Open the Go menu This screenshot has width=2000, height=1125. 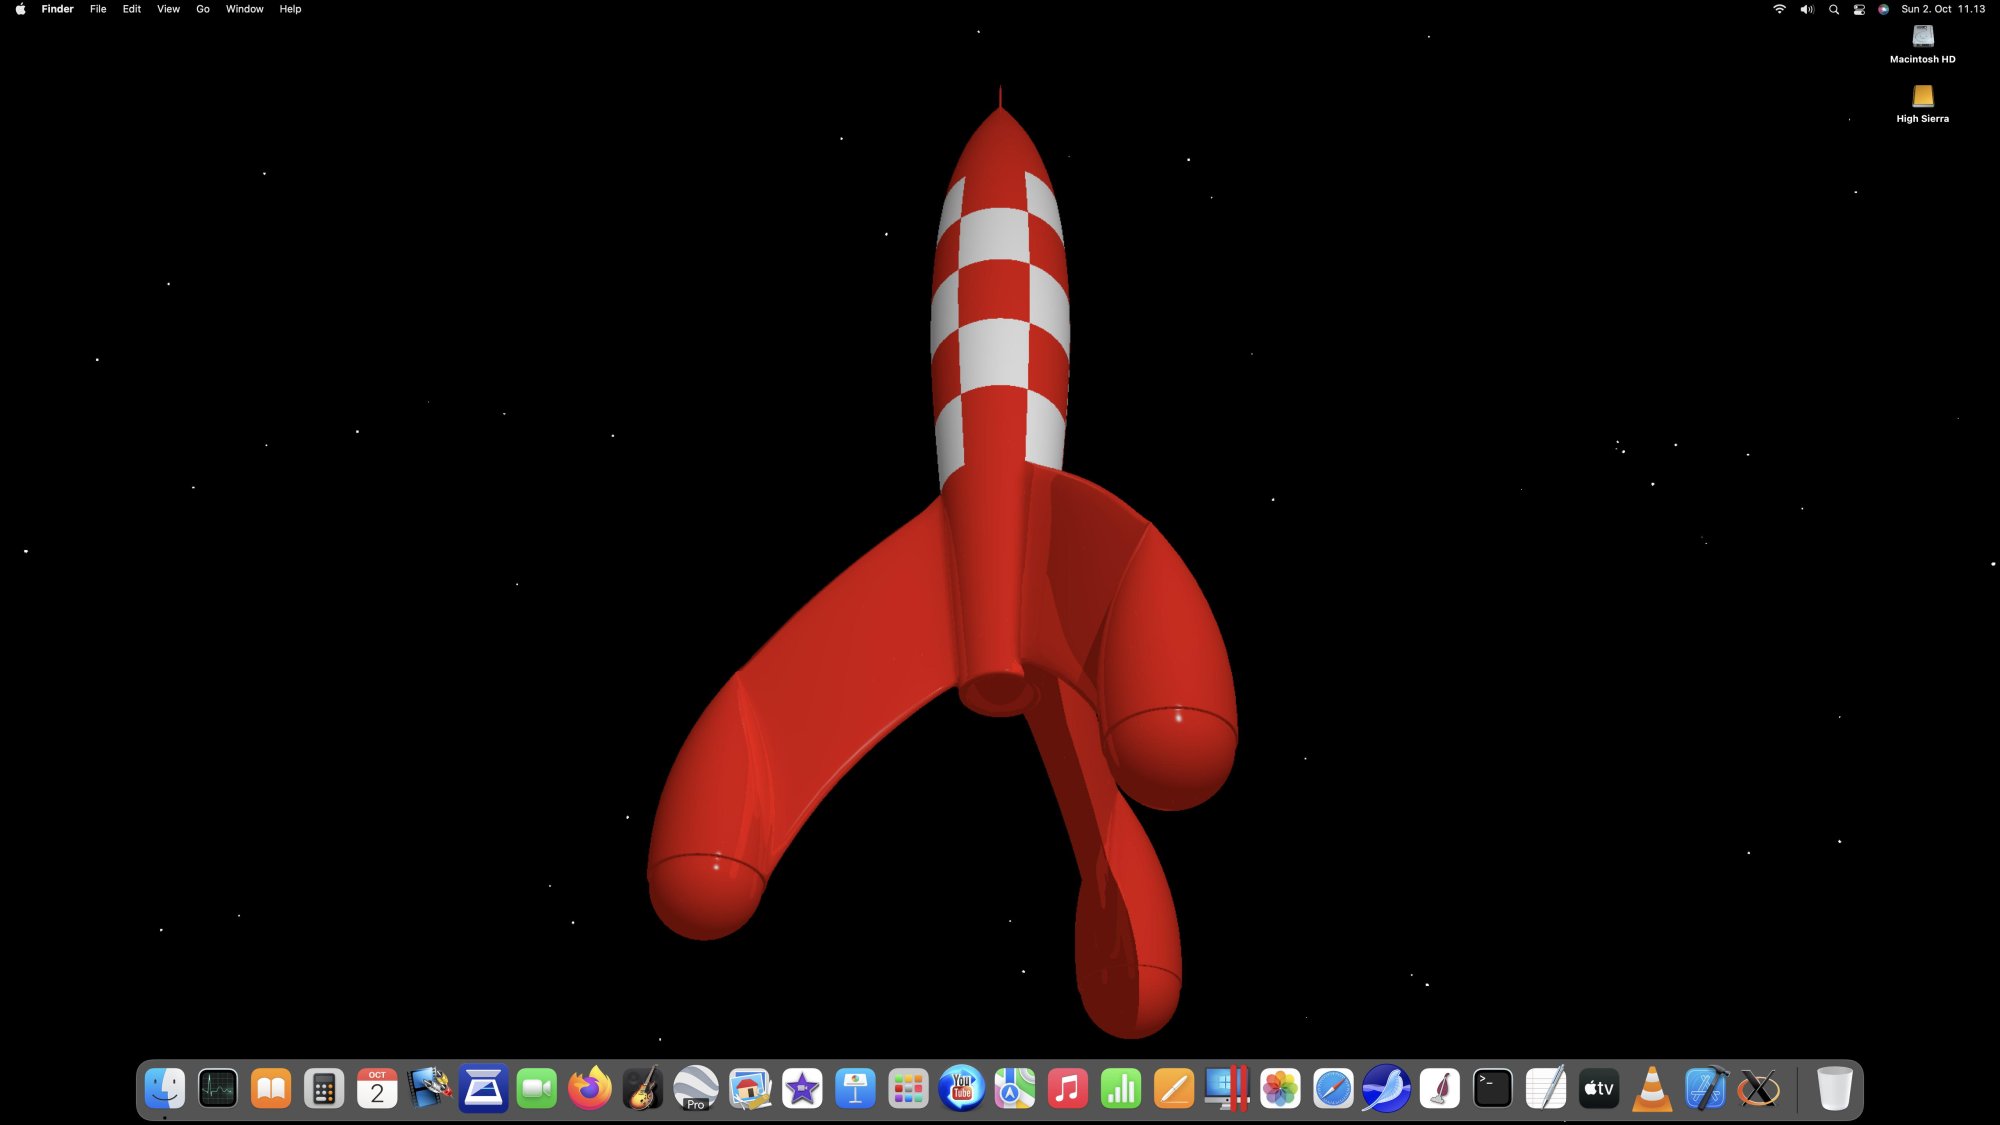coord(203,9)
